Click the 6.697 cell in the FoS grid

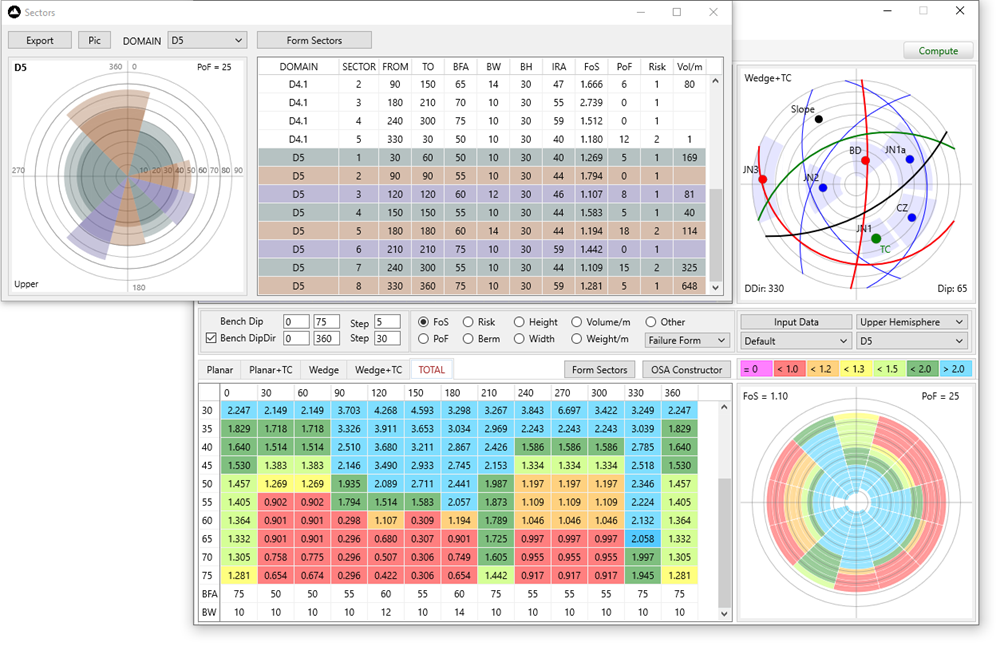[x=569, y=411]
